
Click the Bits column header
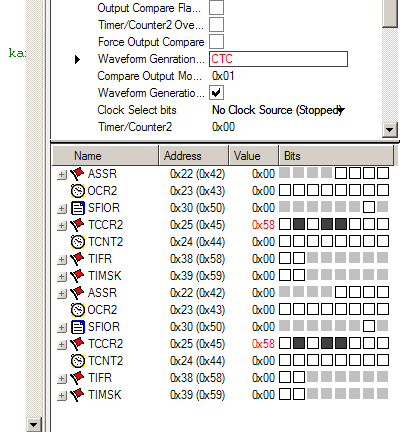[x=336, y=156]
